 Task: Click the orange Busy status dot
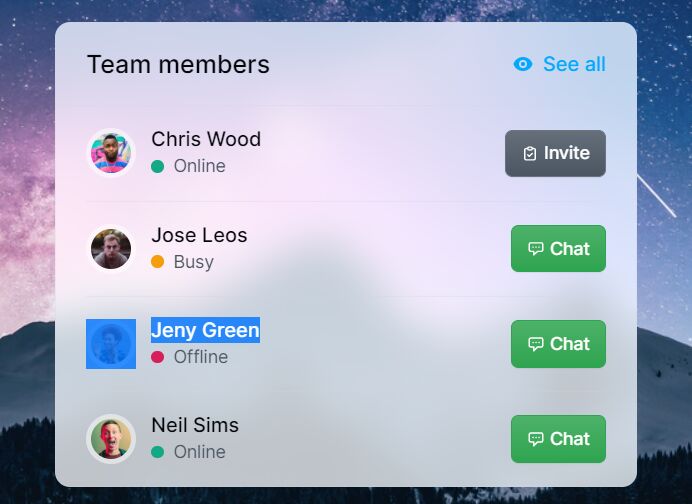(x=158, y=262)
